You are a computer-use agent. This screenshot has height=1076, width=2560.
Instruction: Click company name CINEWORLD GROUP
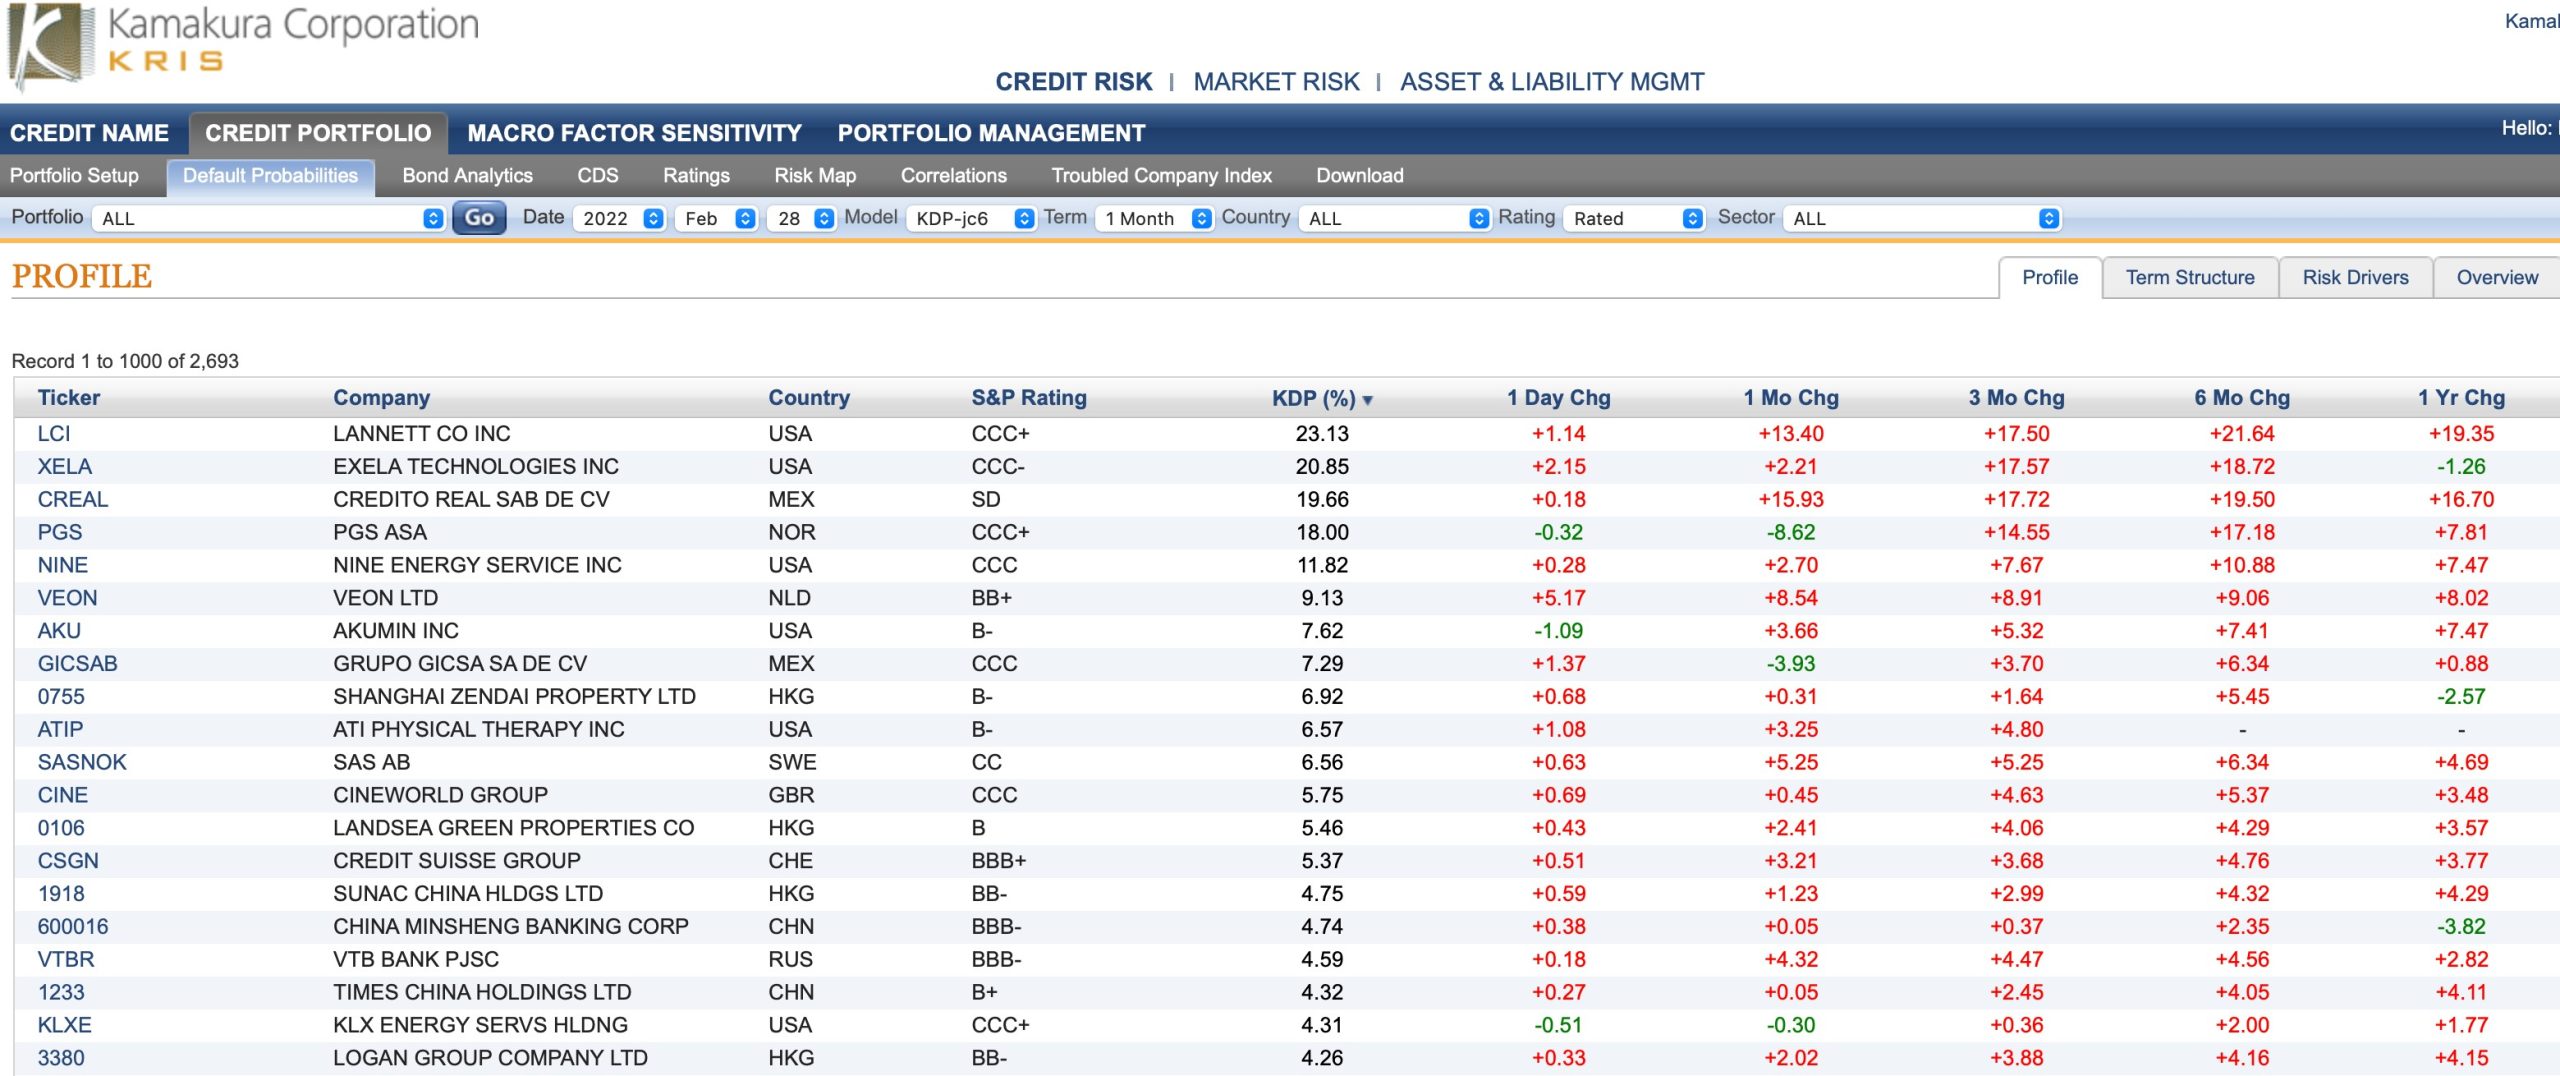[x=440, y=796]
